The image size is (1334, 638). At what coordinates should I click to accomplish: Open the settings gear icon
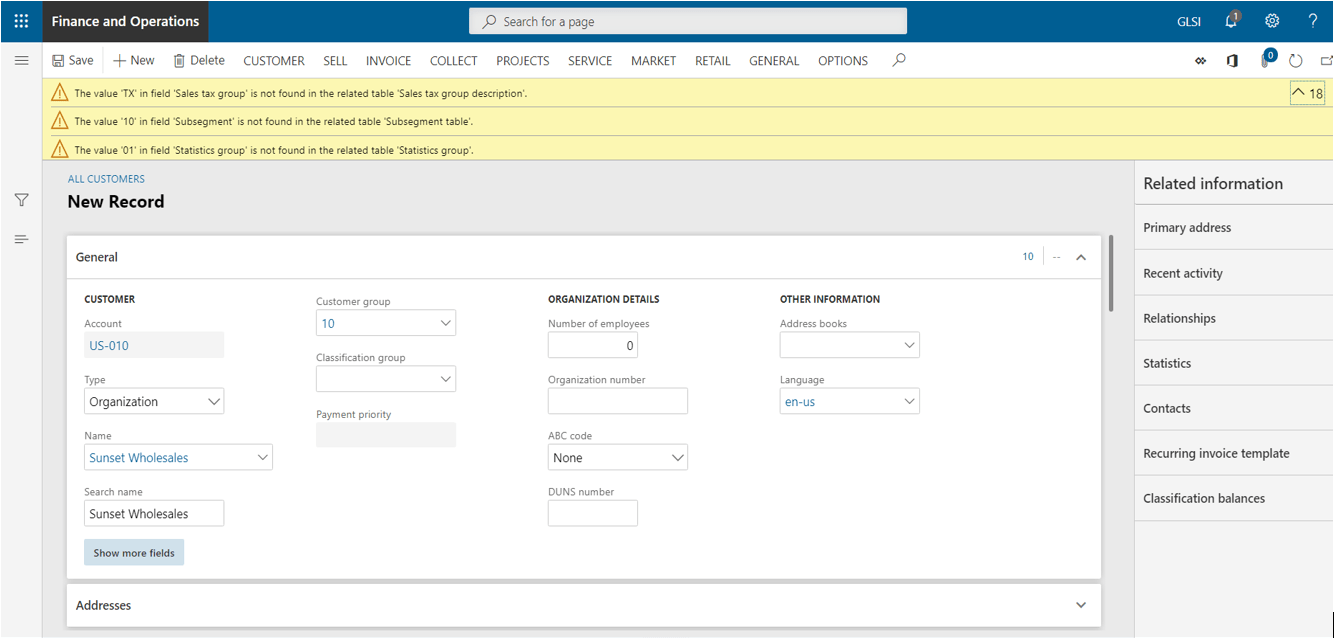click(1272, 21)
